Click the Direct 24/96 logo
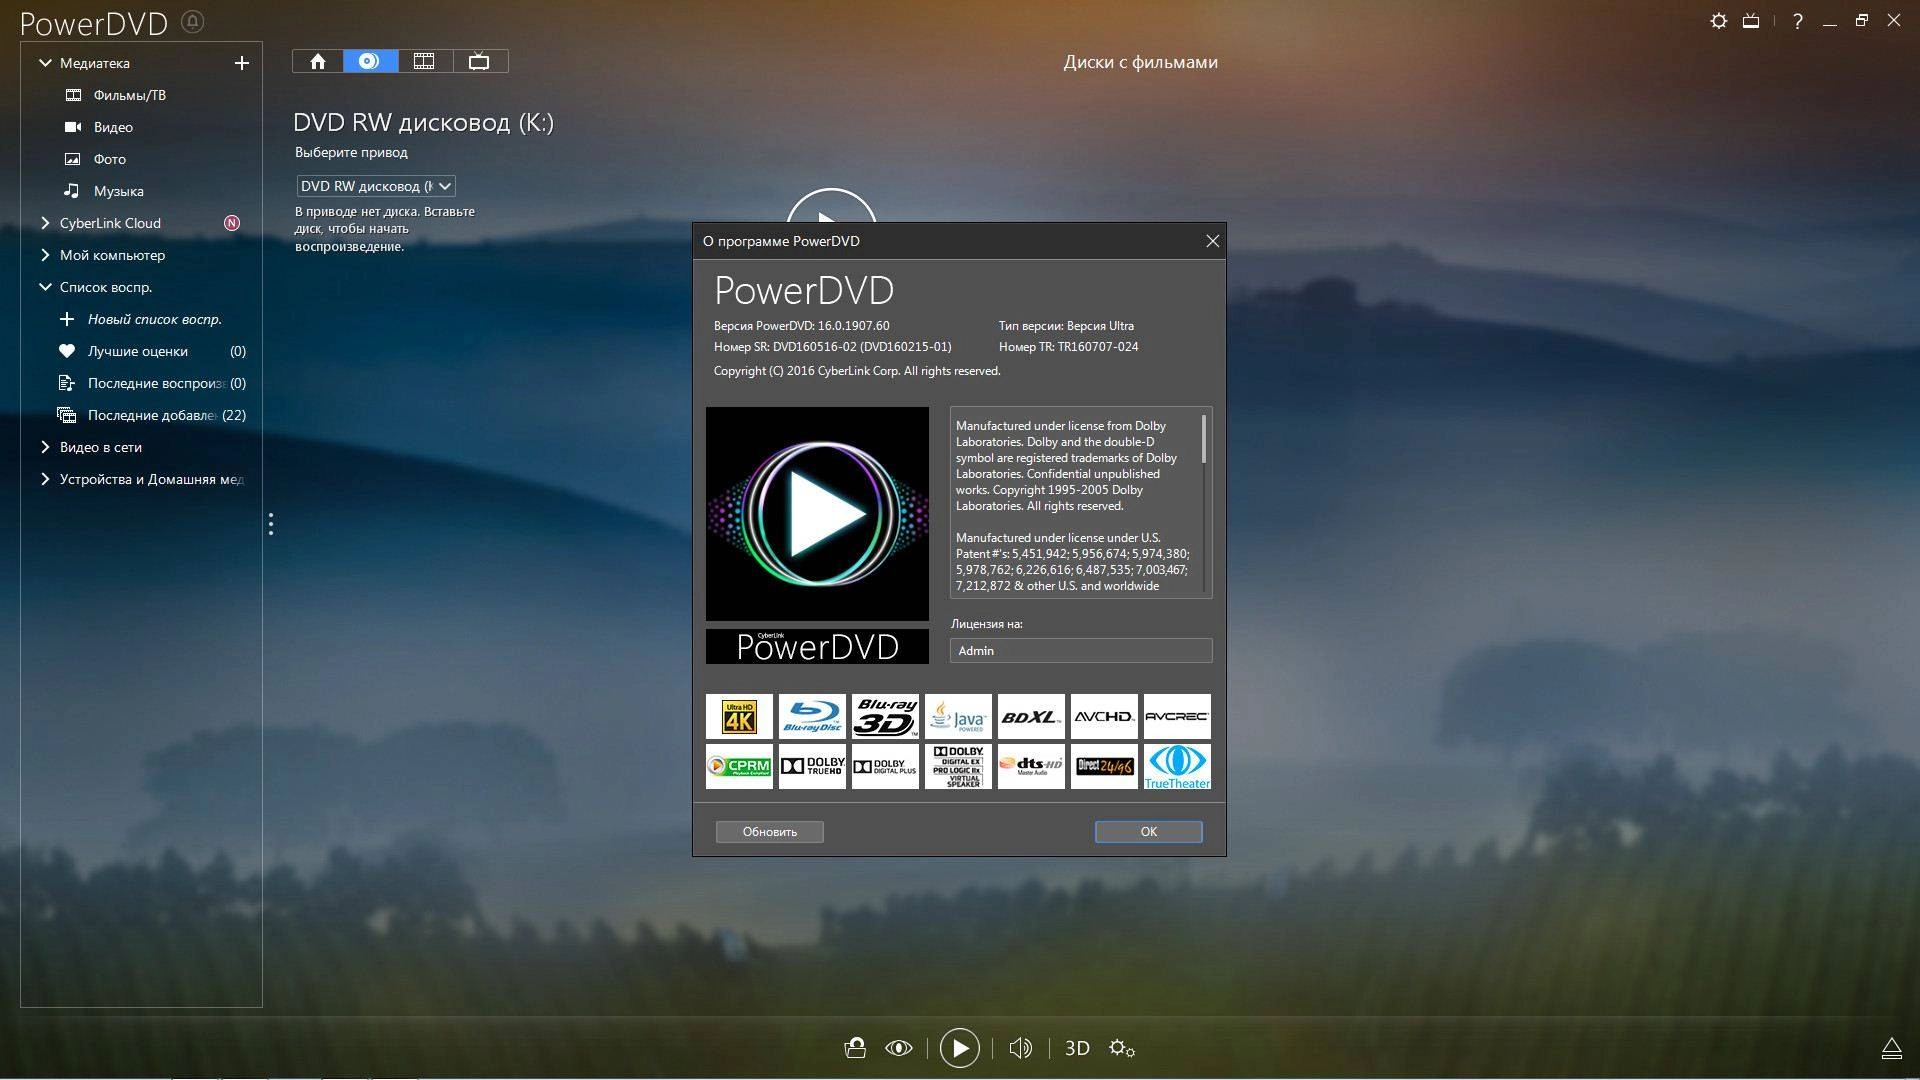This screenshot has height=1080, width=1920. tap(1104, 766)
